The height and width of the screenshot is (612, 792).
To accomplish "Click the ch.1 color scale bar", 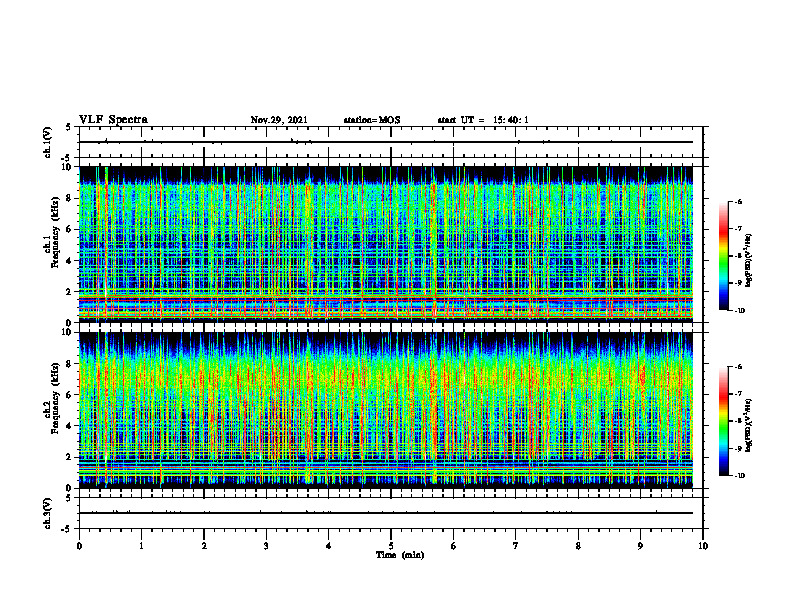I will [x=723, y=256].
